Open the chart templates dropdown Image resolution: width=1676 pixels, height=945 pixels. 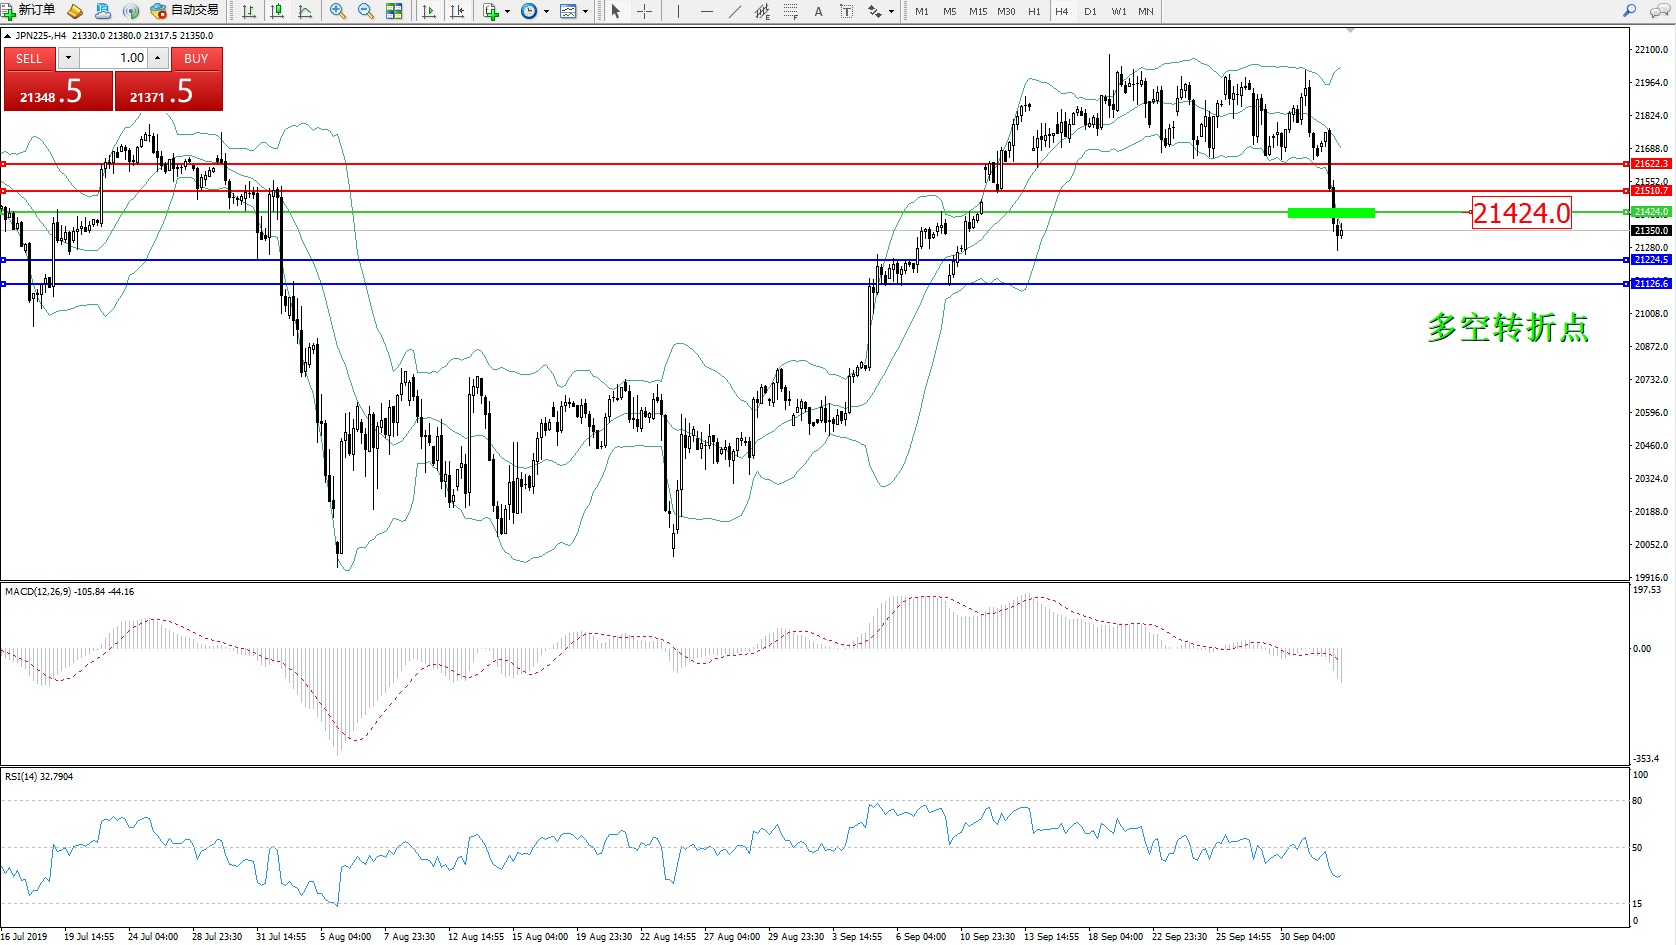(x=585, y=11)
